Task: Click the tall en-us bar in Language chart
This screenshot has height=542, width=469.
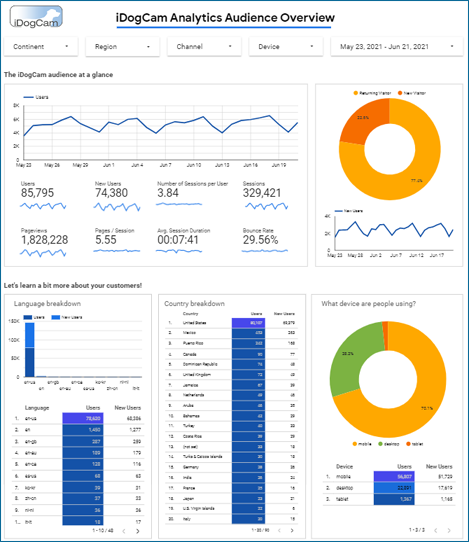Action: tap(29, 349)
